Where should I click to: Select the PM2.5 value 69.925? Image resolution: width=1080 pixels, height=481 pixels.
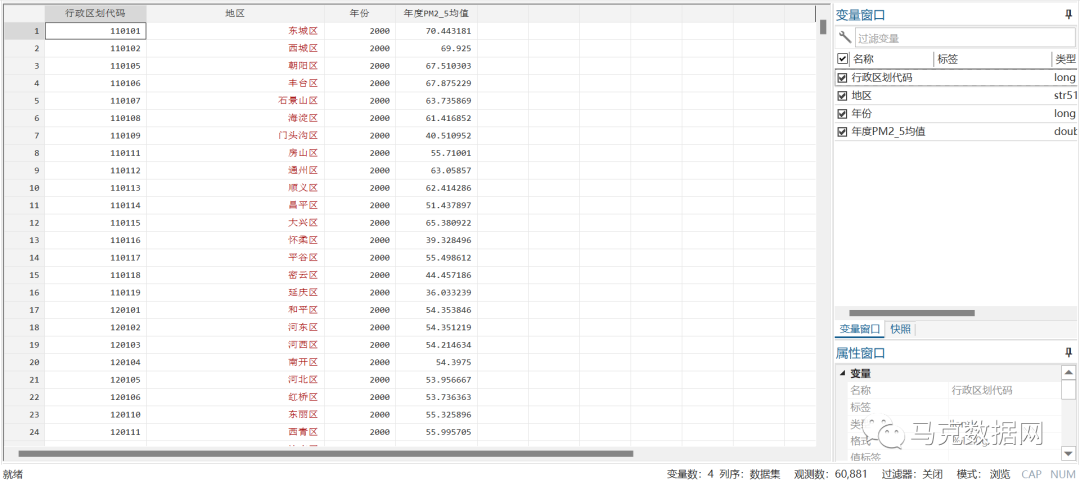(x=437, y=48)
